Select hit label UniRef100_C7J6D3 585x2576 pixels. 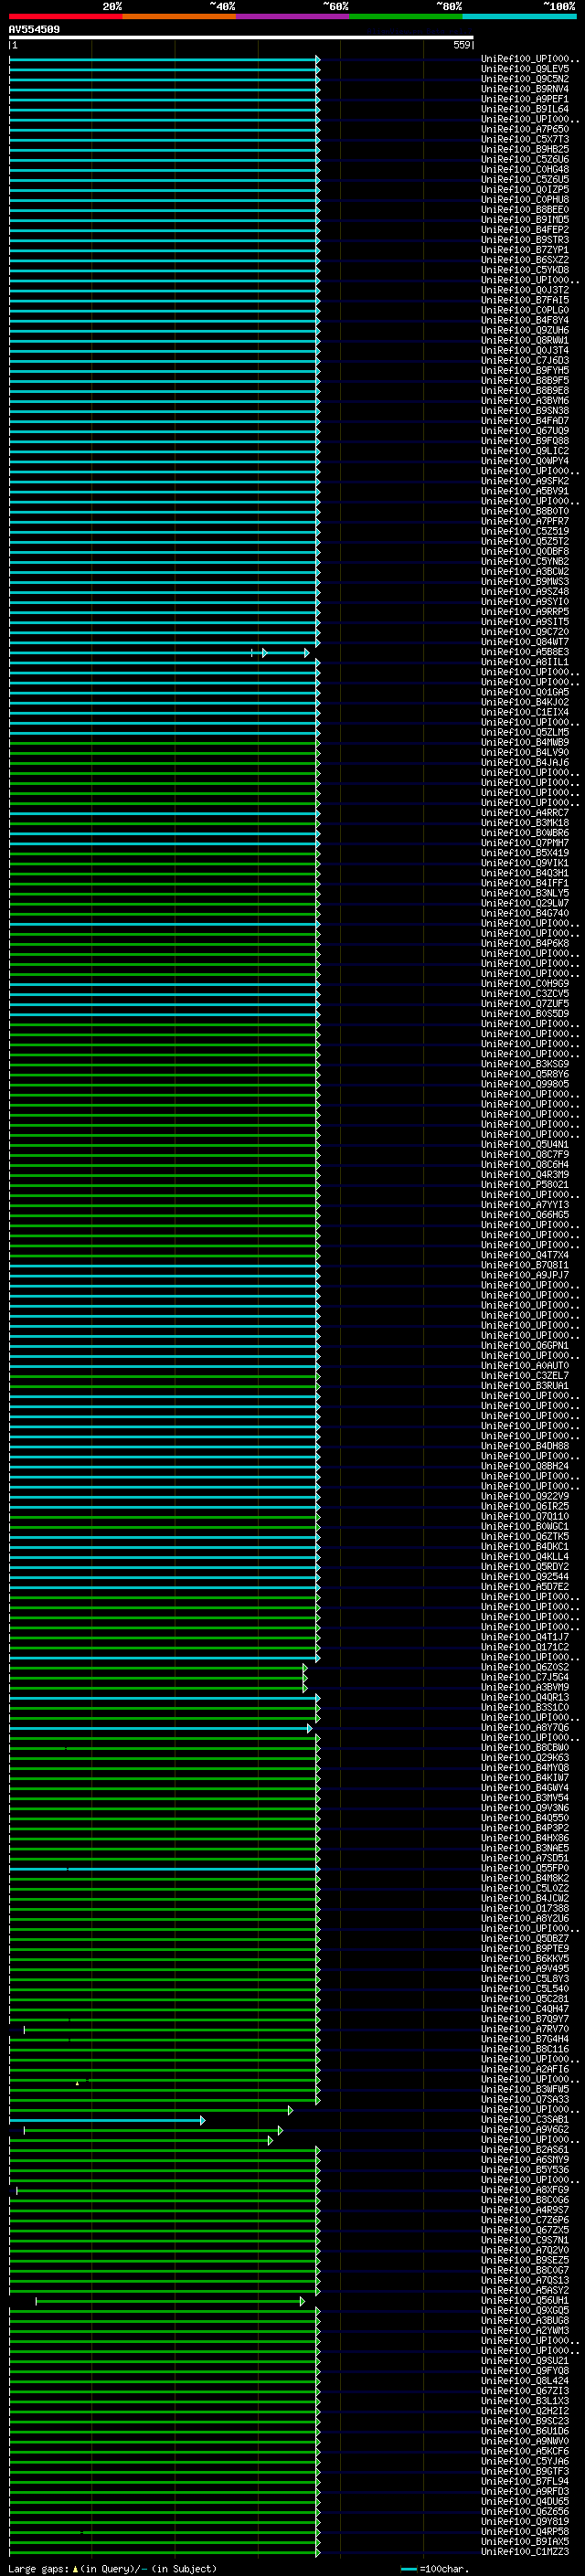pos(524,360)
